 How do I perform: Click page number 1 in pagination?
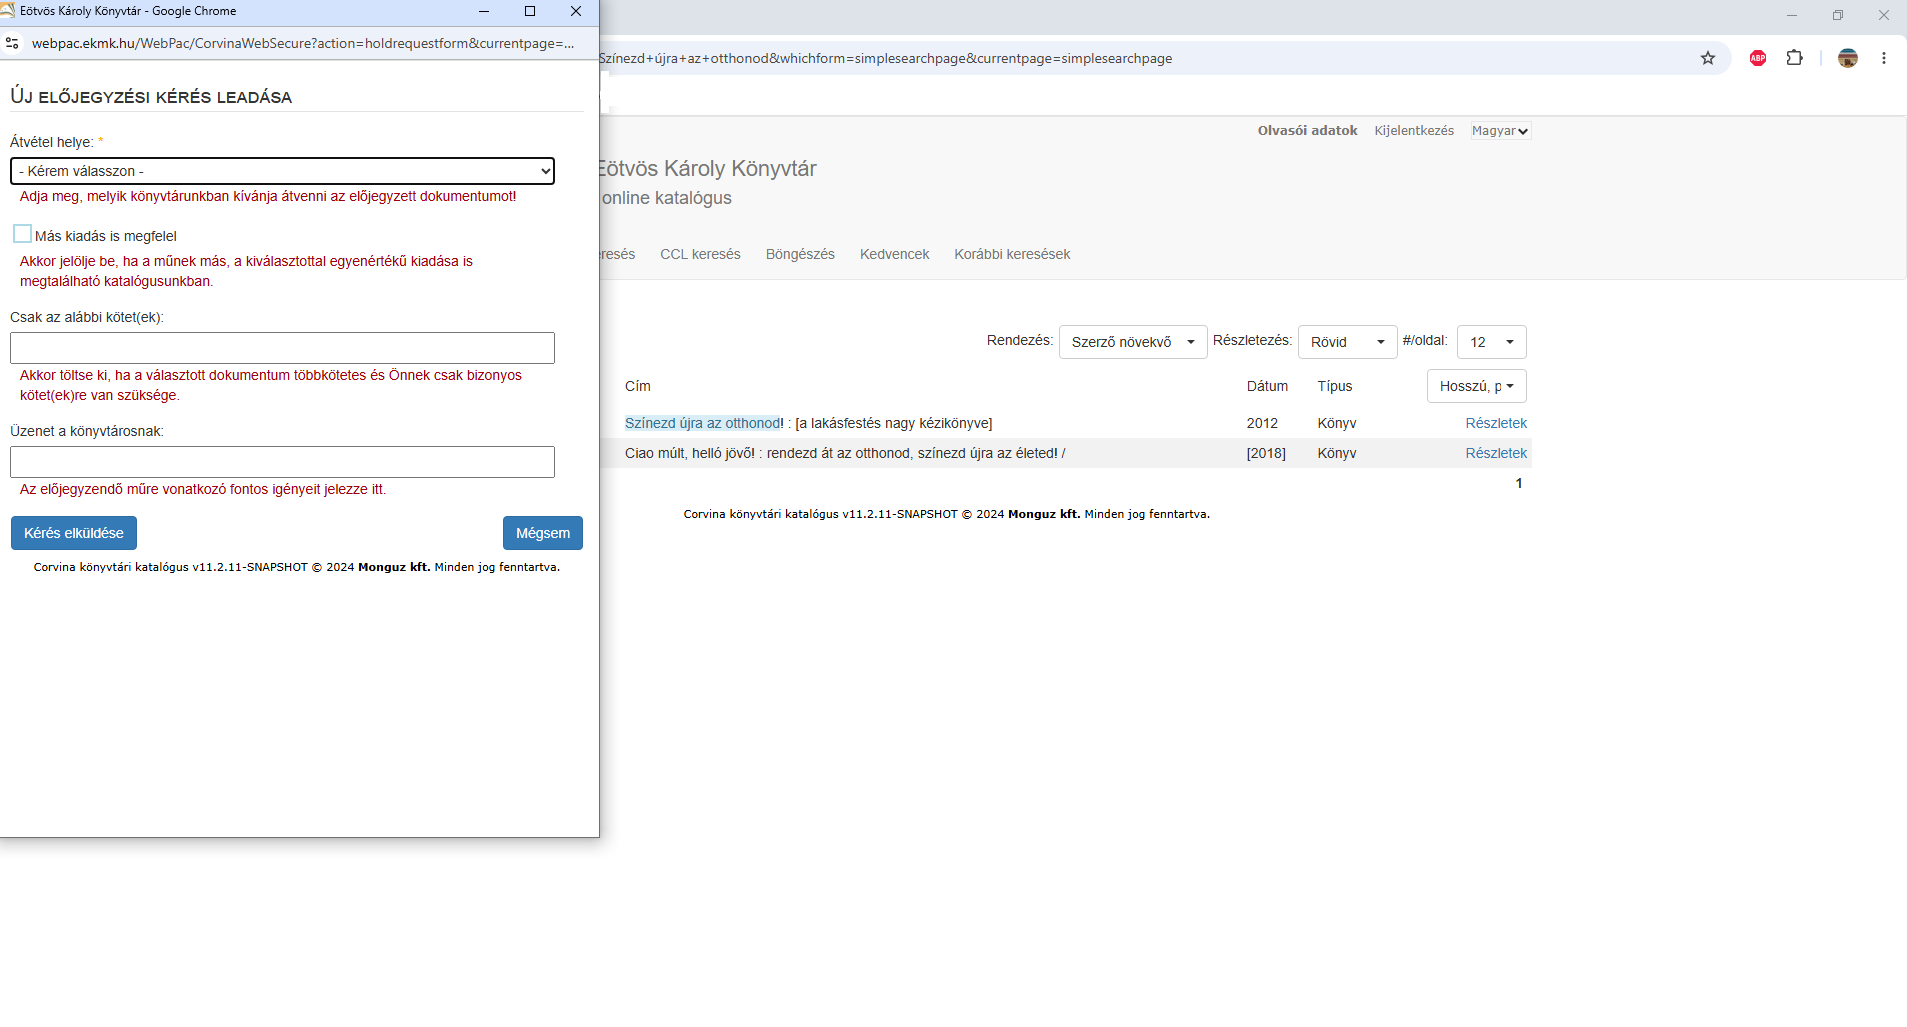[1518, 483]
